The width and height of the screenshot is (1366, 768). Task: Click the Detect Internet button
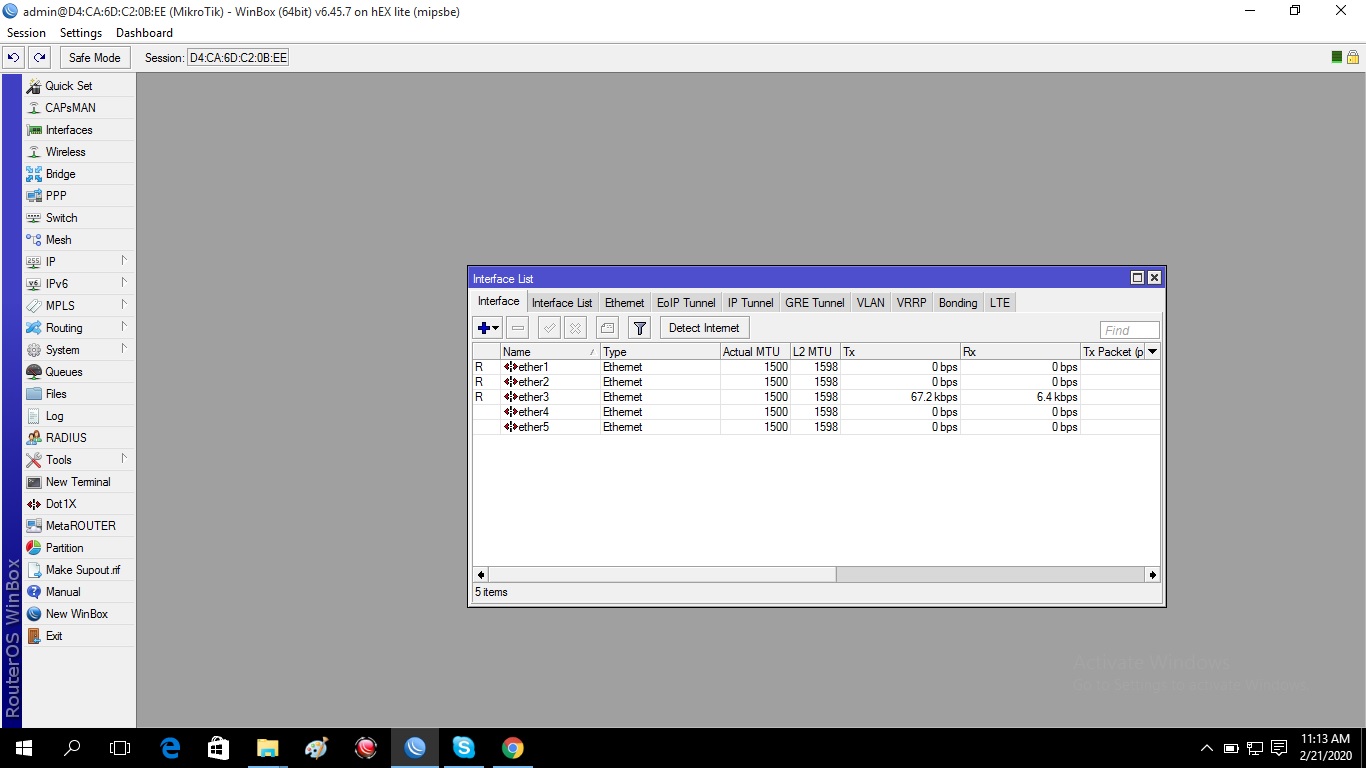point(704,328)
